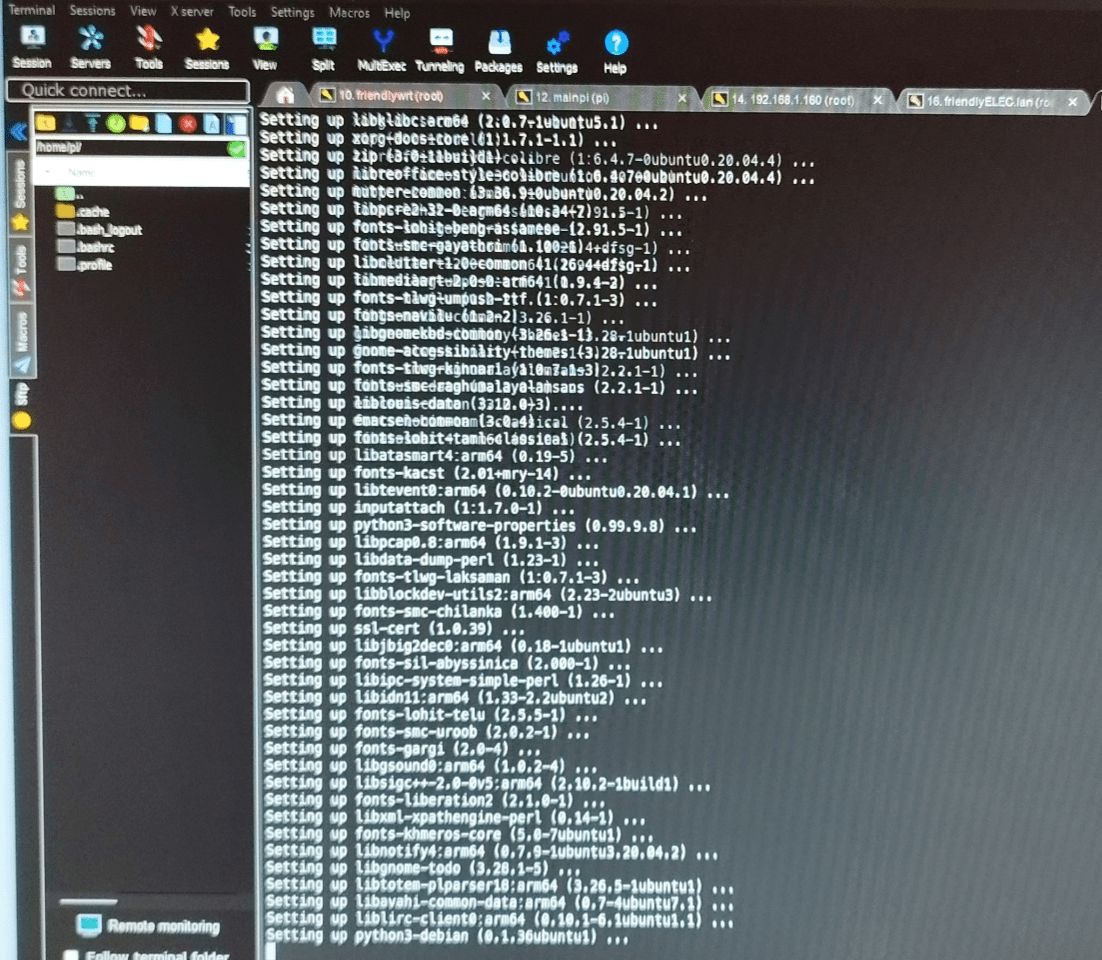Toggle the Follow terminal folder checkbox
This screenshot has width=1102, height=960.
71,955
